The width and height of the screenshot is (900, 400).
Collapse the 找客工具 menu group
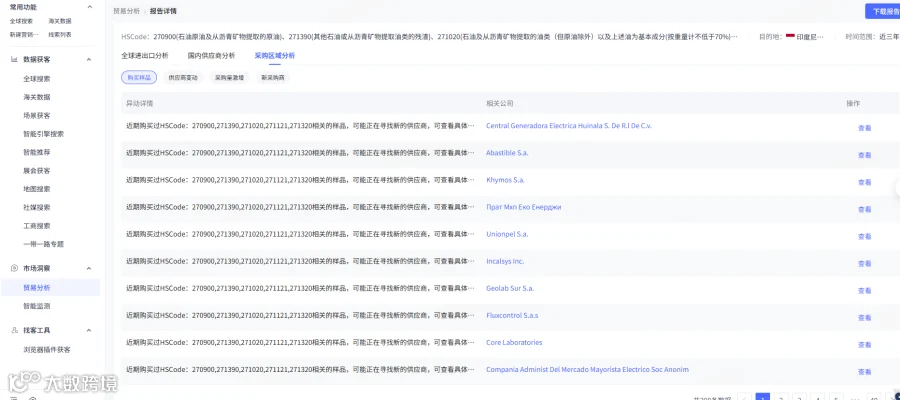pos(89,331)
